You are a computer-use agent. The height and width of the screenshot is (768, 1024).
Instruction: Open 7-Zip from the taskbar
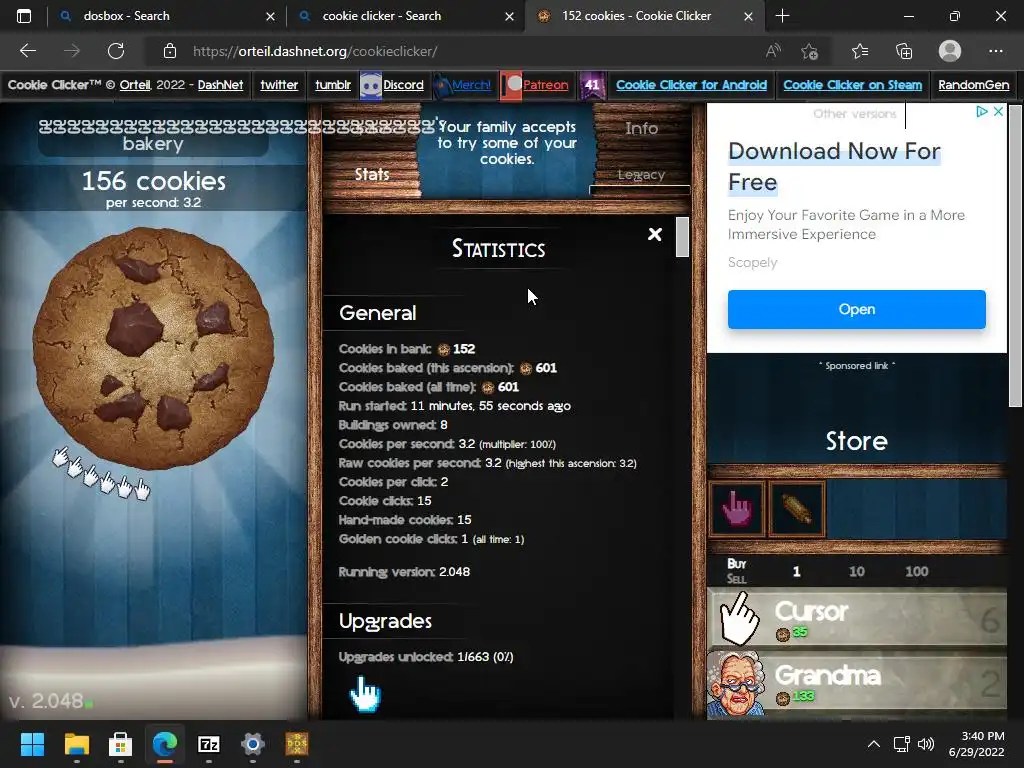208,744
